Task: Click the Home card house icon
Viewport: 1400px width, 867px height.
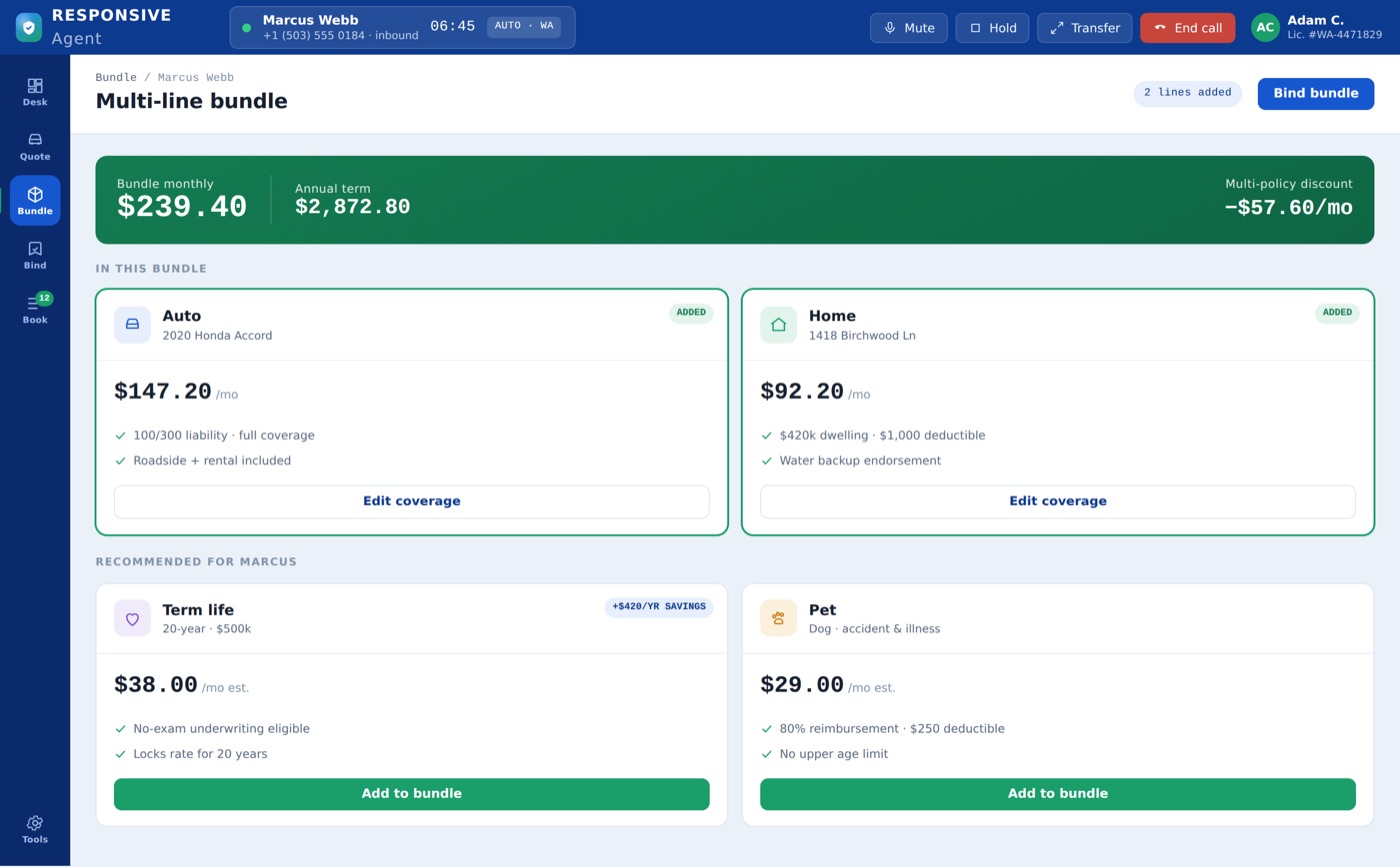Action: click(778, 324)
